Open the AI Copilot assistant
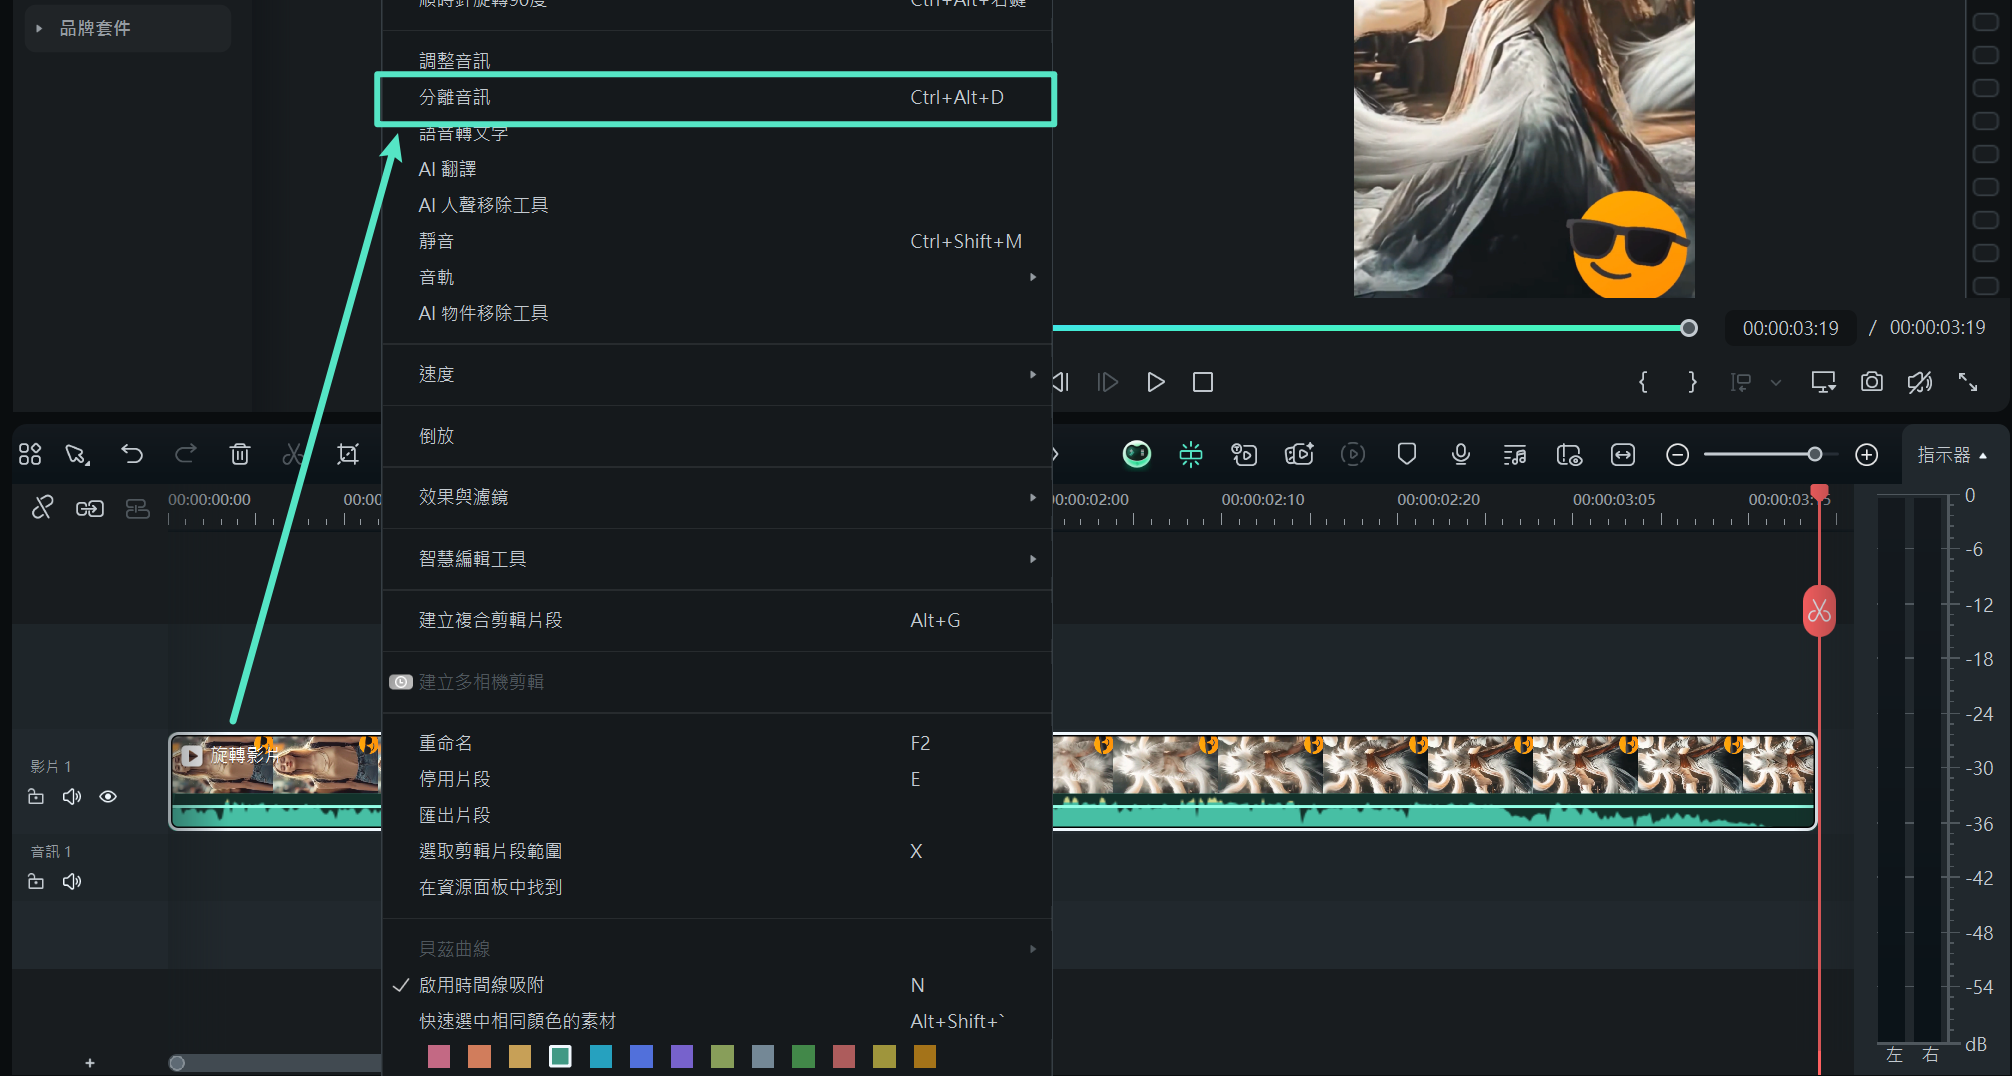 (1136, 454)
